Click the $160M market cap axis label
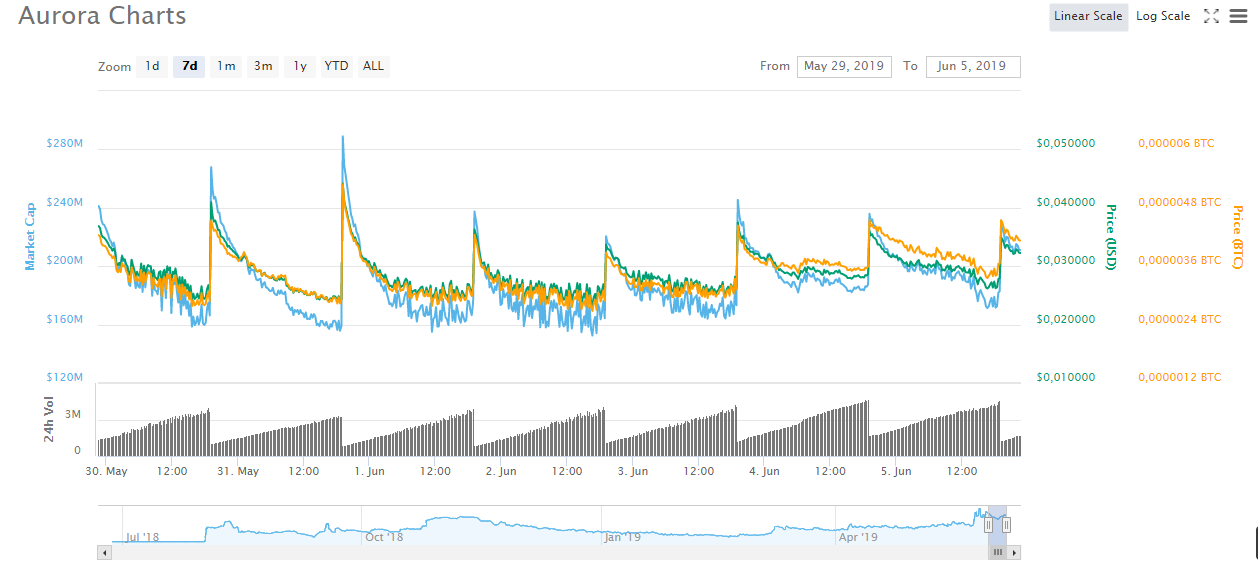Viewport: 1258px width, 562px height. point(64,320)
